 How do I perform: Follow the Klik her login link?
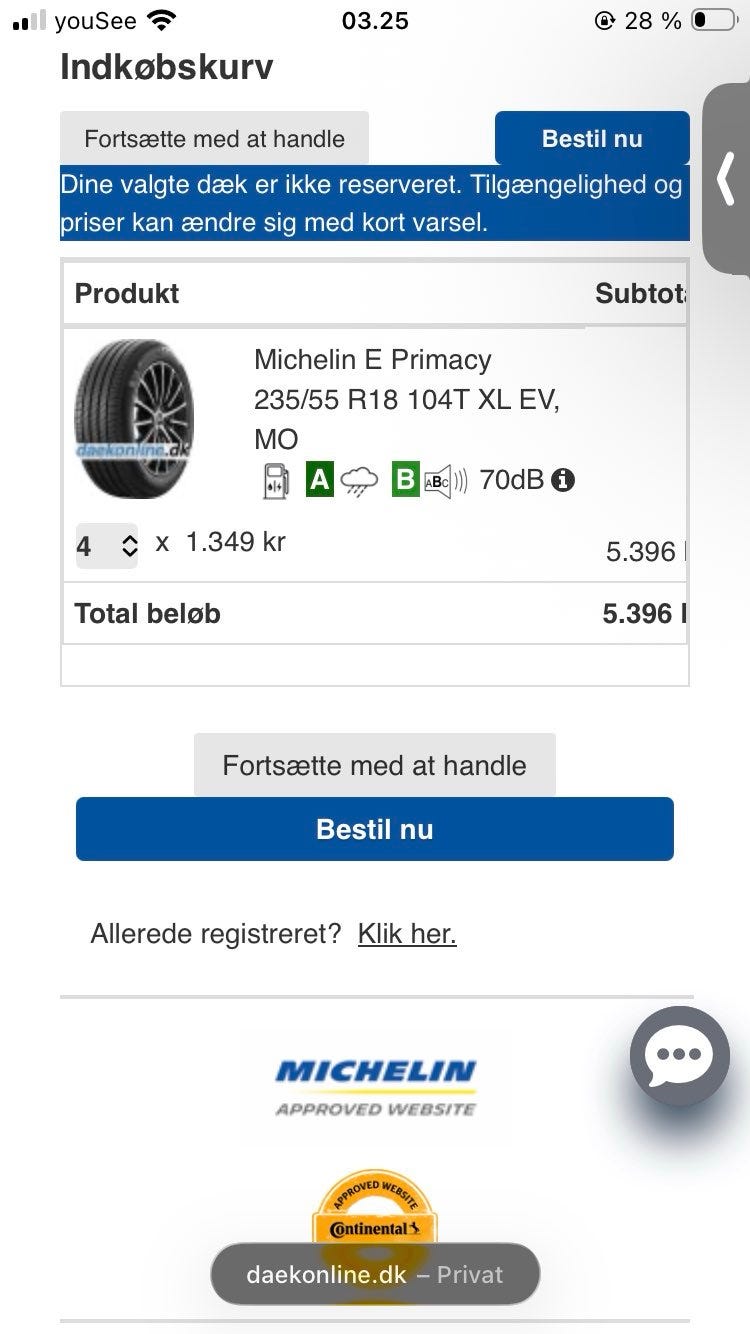pyautogui.click(x=407, y=934)
